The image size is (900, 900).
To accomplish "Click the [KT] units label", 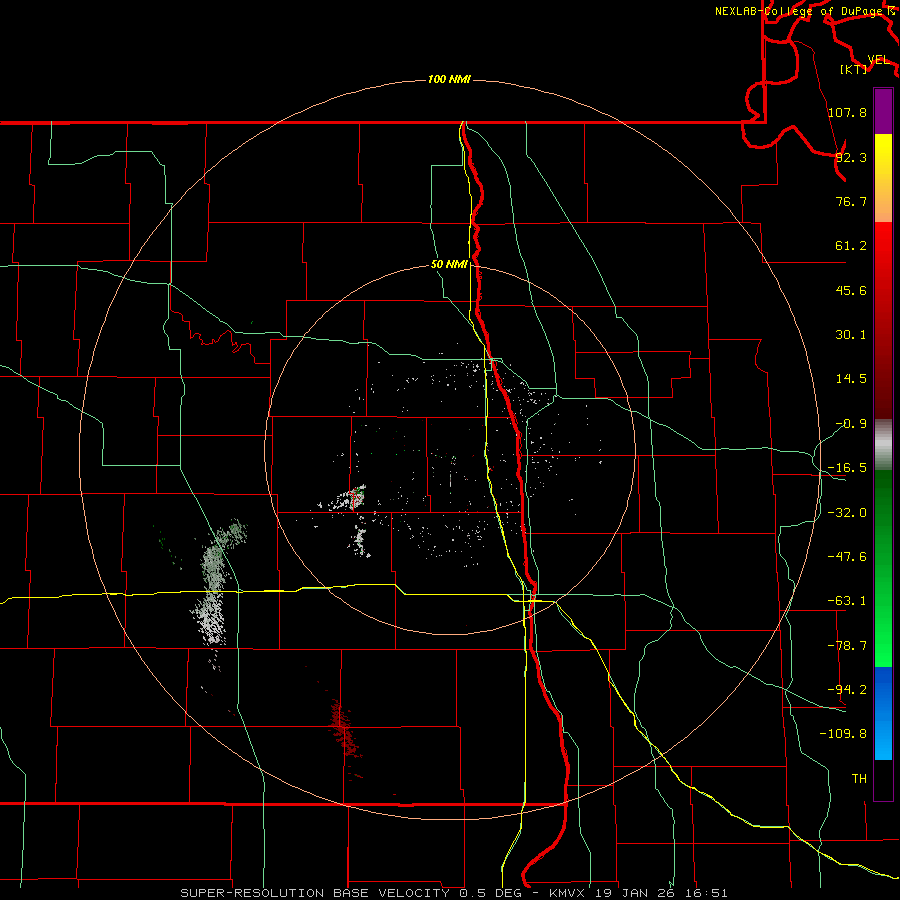I will pos(853,69).
